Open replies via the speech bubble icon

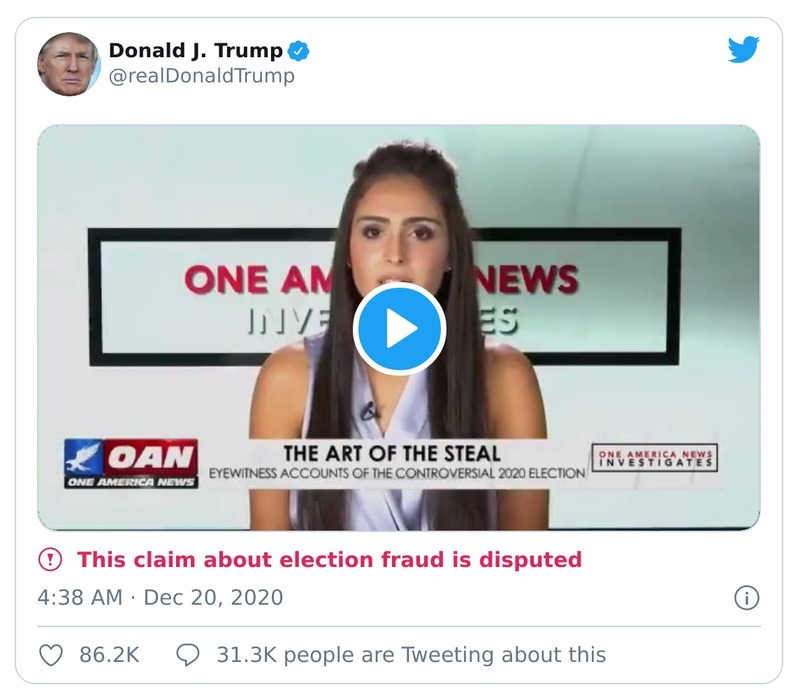(189, 657)
